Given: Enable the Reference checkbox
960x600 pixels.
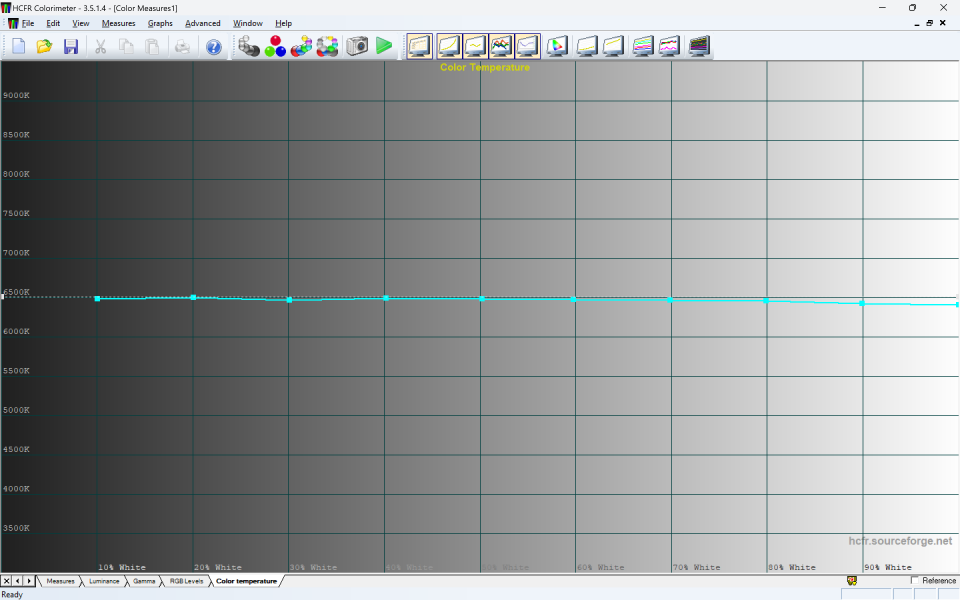Looking at the screenshot, I should click(x=915, y=581).
